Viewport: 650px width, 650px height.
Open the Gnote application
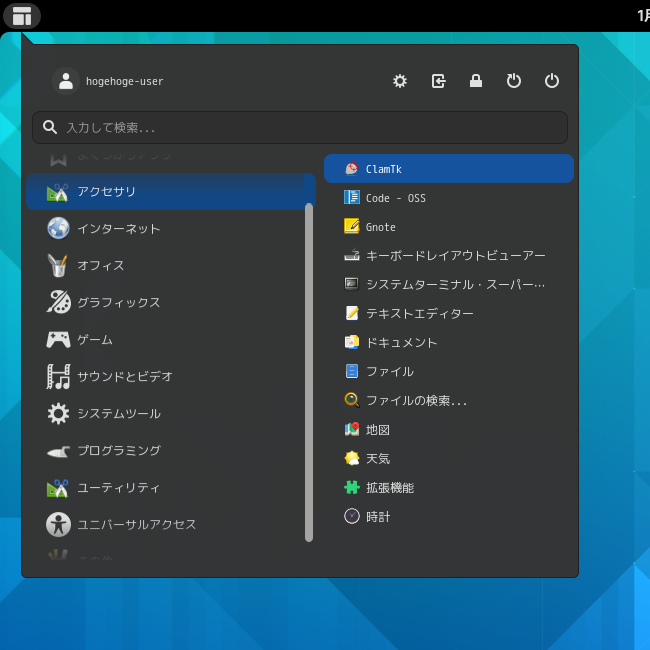(449, 227)
